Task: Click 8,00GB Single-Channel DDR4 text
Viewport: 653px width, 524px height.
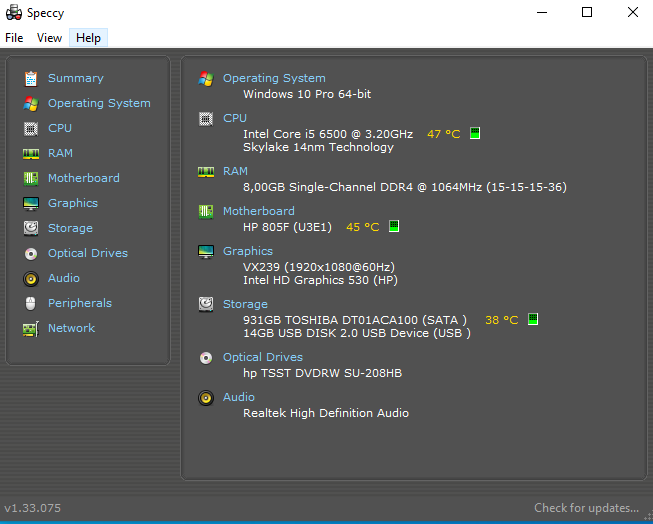Action: click(x=328, y=187)
